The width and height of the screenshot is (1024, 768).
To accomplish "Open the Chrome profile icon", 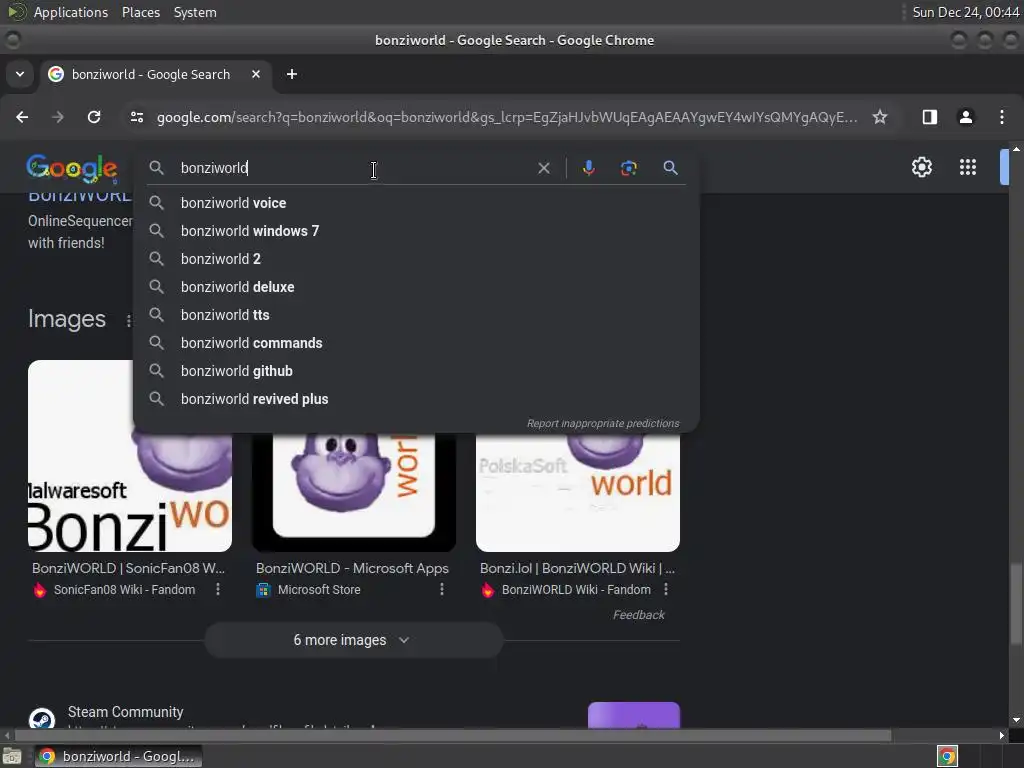I will pyautogui.click(x=965, y=117).
